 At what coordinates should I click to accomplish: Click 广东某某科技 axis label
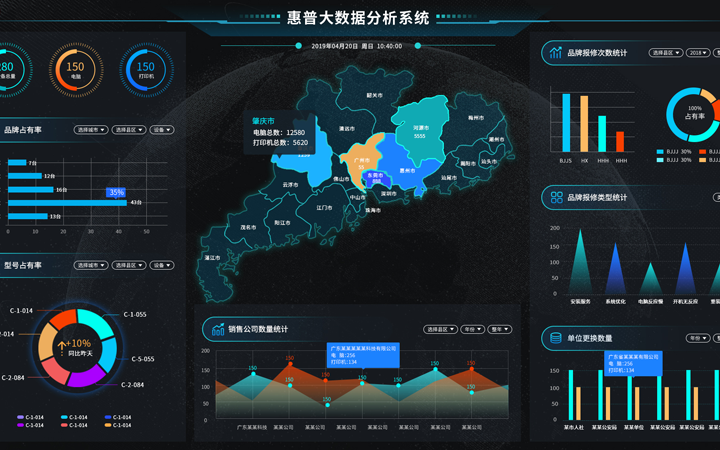pos(252,427)
